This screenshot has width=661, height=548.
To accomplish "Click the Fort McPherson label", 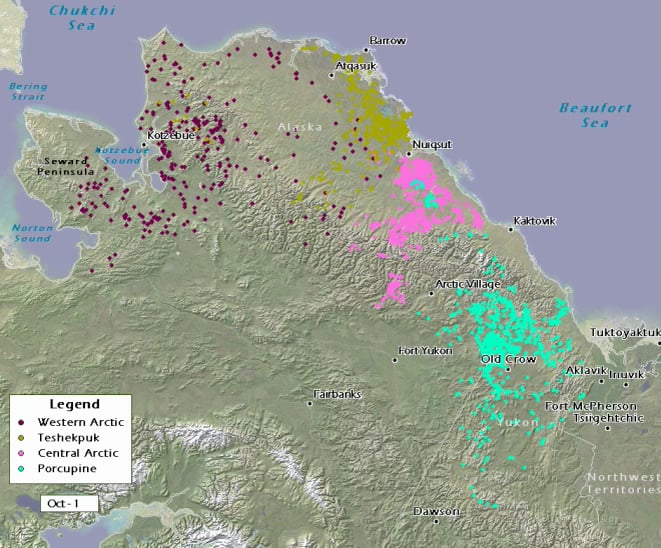I will pyautogui.click(x=591, y=406).
